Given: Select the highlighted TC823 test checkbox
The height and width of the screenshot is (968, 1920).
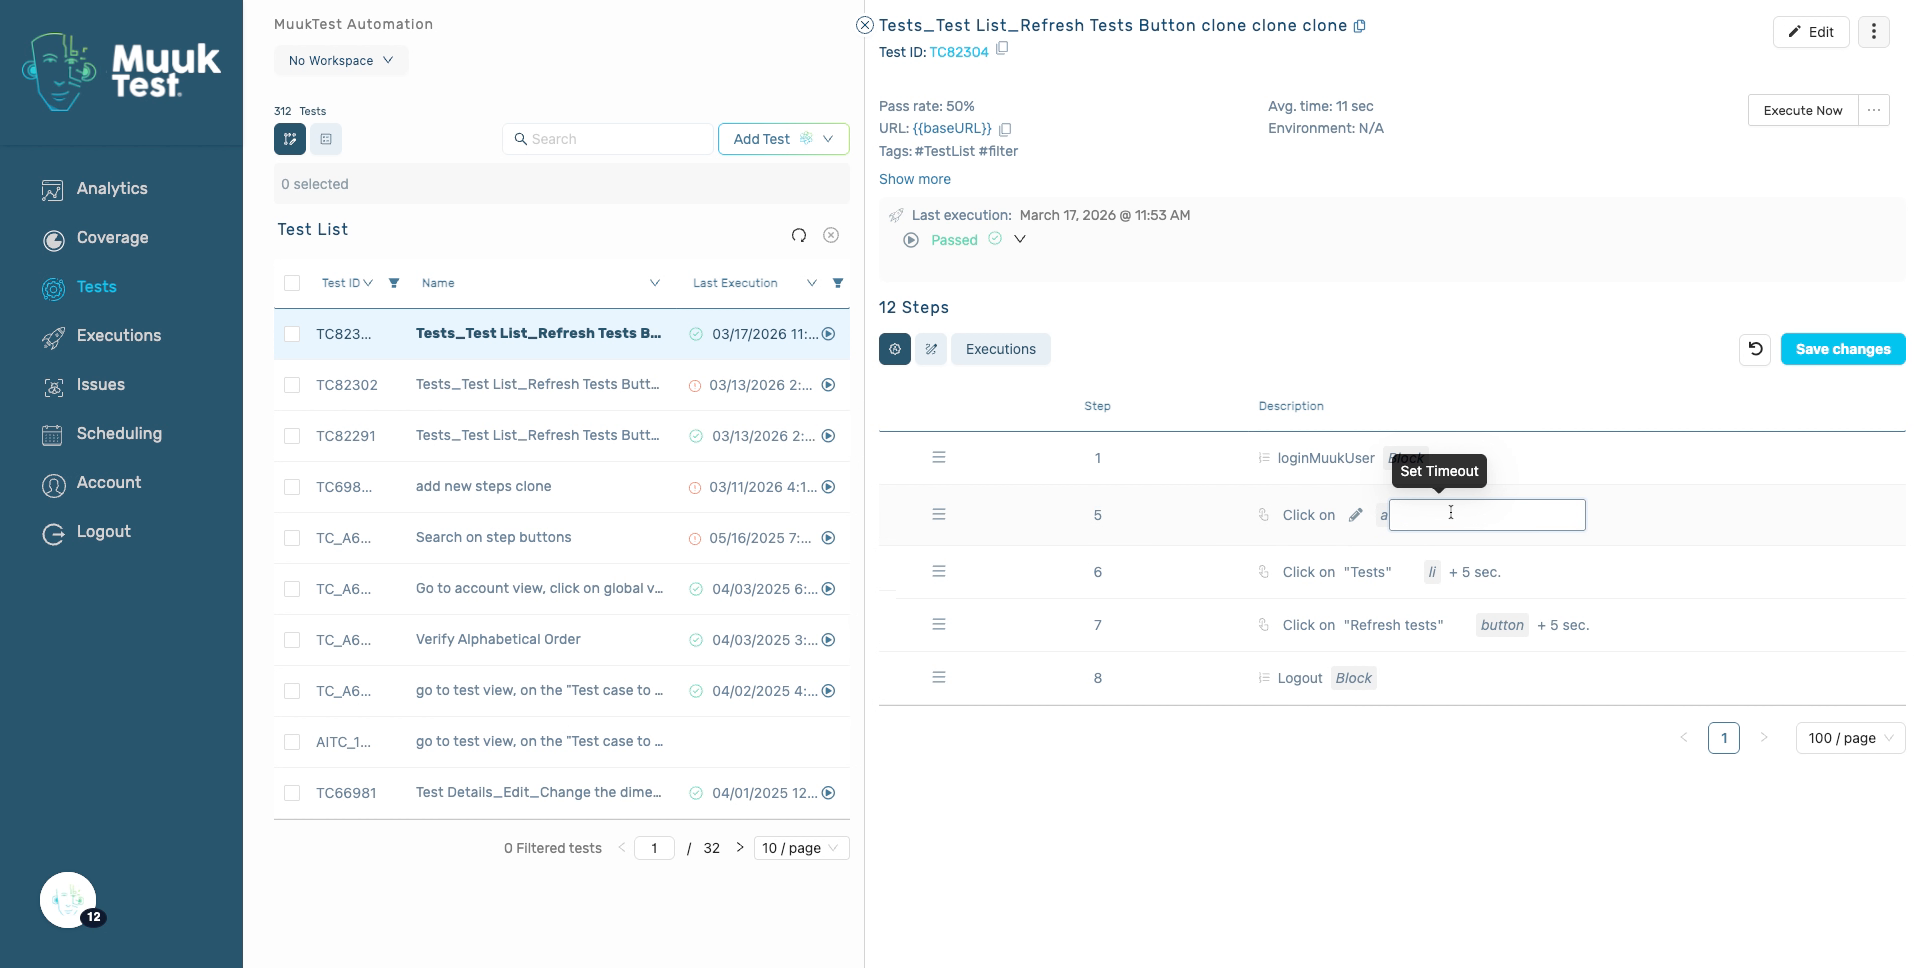Looking at the screenshot, I should click(292, 334).
